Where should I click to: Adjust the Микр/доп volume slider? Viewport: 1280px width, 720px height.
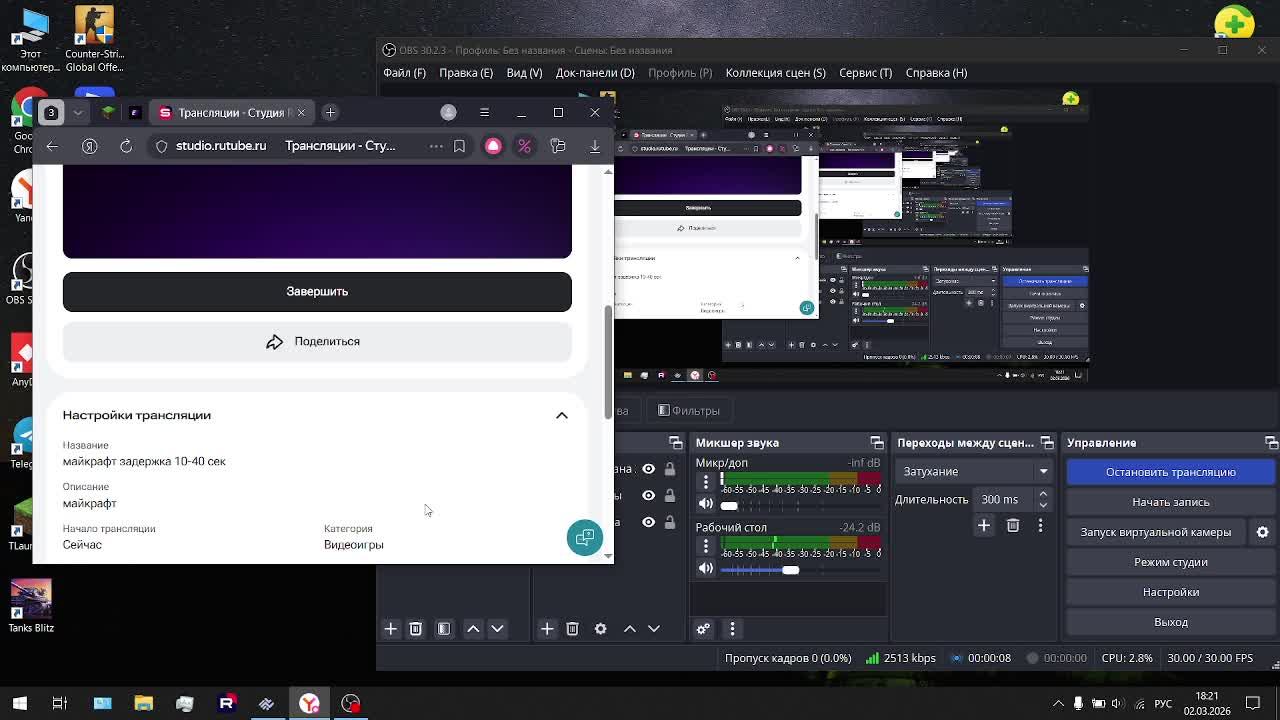coord(729,506)
